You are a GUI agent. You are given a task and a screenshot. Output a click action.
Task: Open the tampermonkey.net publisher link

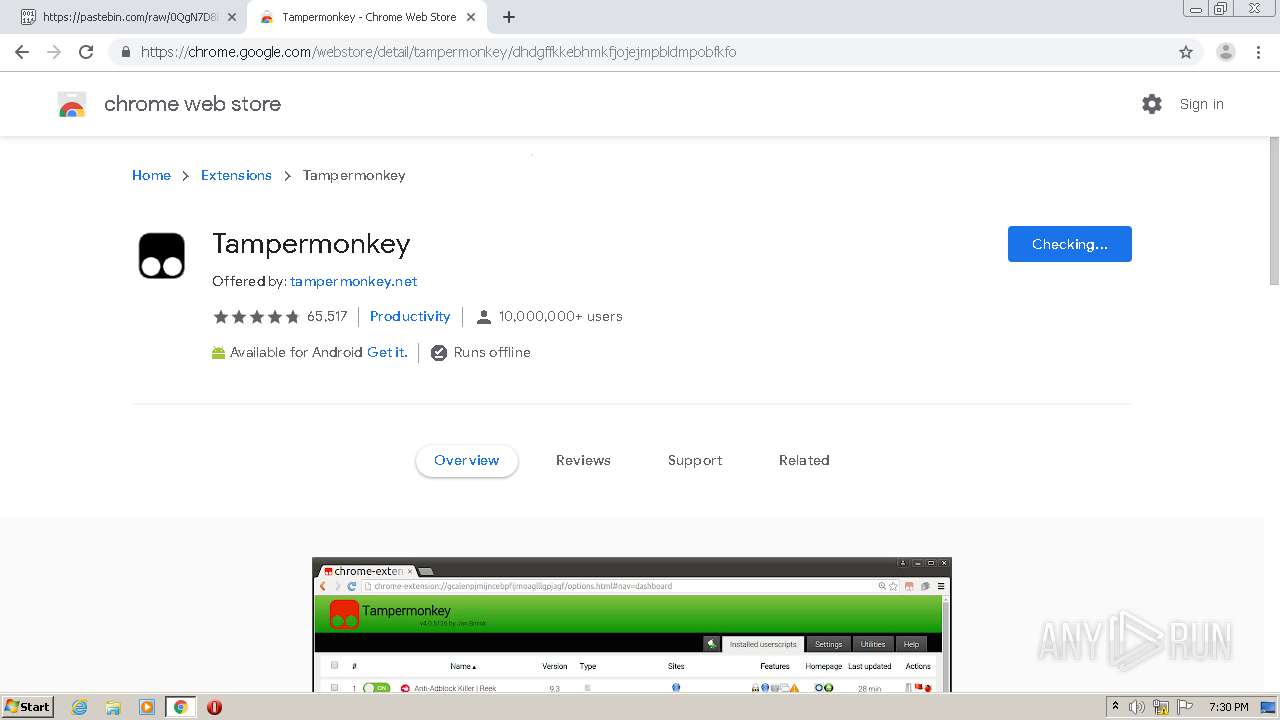[353, 281]
